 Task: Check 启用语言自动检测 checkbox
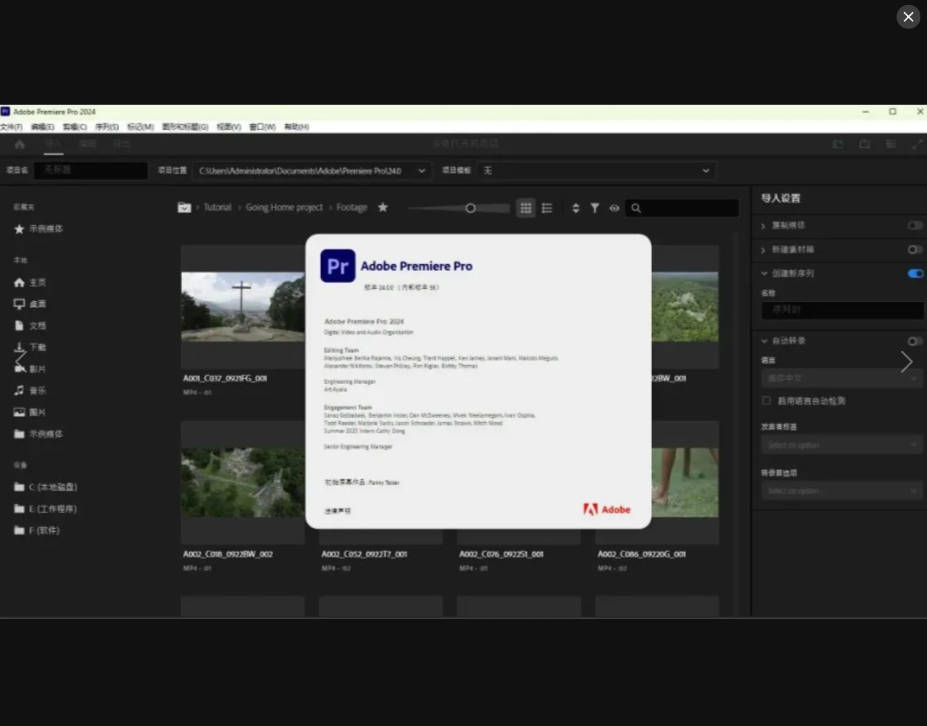pos(766,400)
